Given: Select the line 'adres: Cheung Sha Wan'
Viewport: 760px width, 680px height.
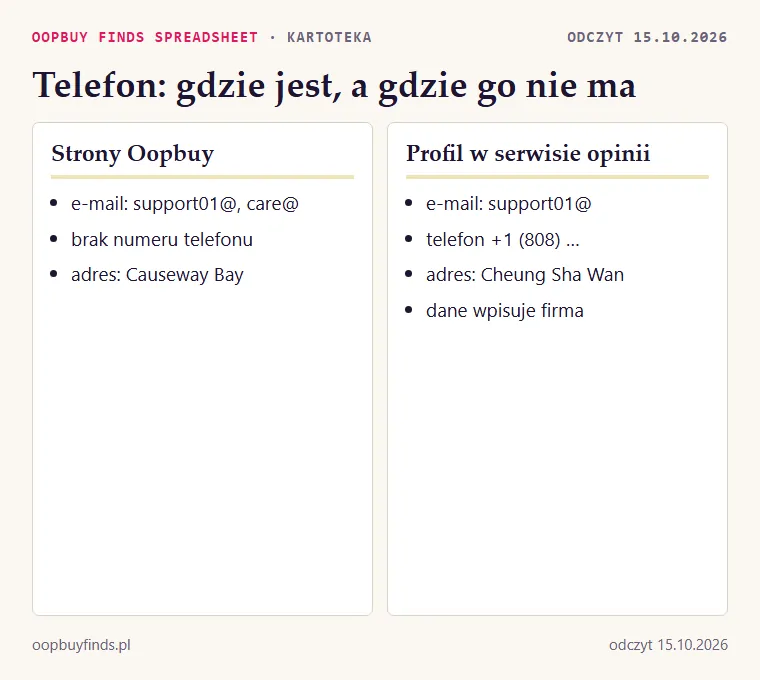Looking at the screenshot, I should coord(525,275).
